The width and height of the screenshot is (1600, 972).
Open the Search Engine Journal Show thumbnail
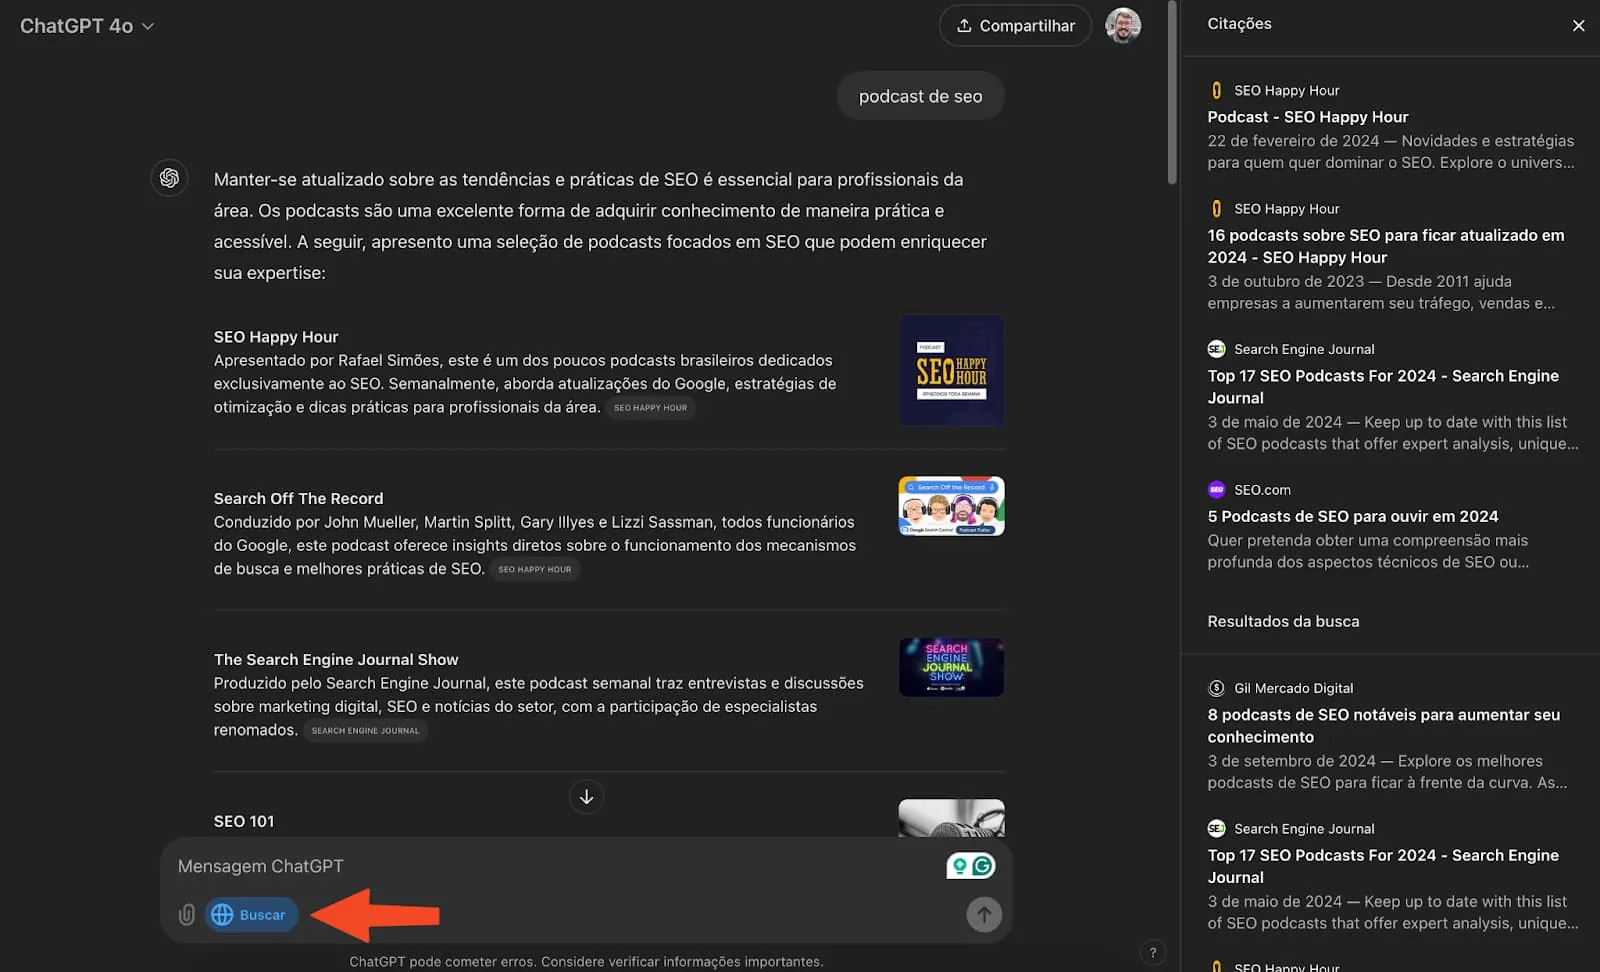[951, 667]
